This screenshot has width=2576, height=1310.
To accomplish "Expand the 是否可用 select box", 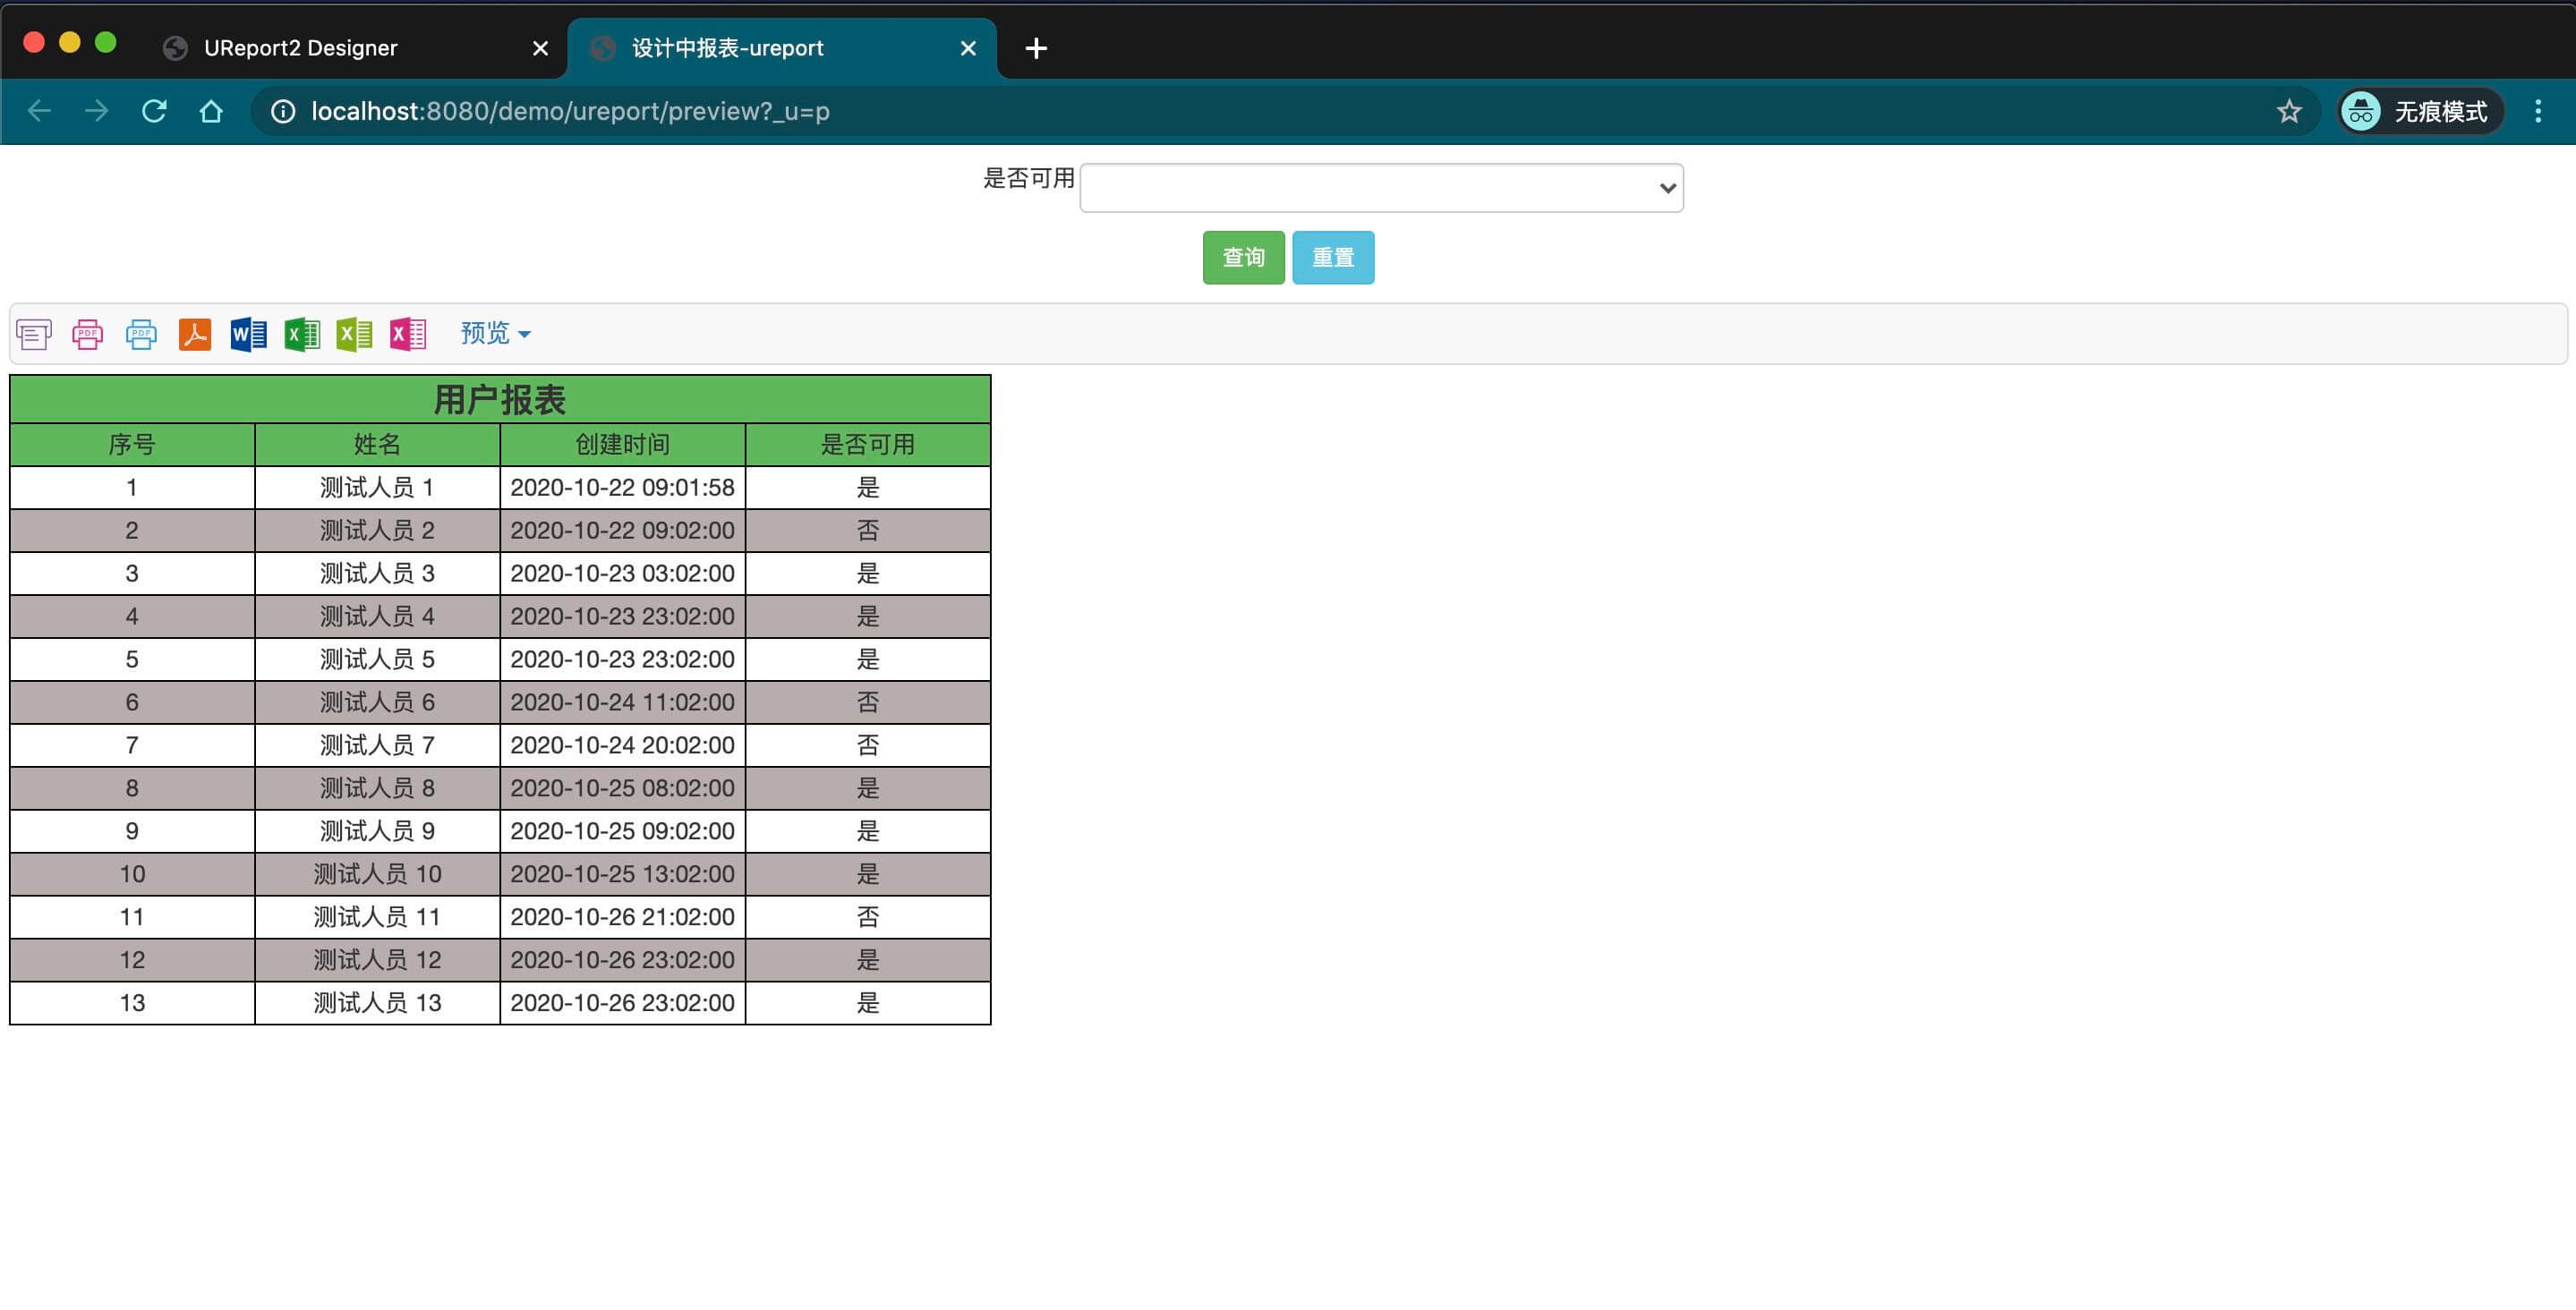I will [1381, 188].
